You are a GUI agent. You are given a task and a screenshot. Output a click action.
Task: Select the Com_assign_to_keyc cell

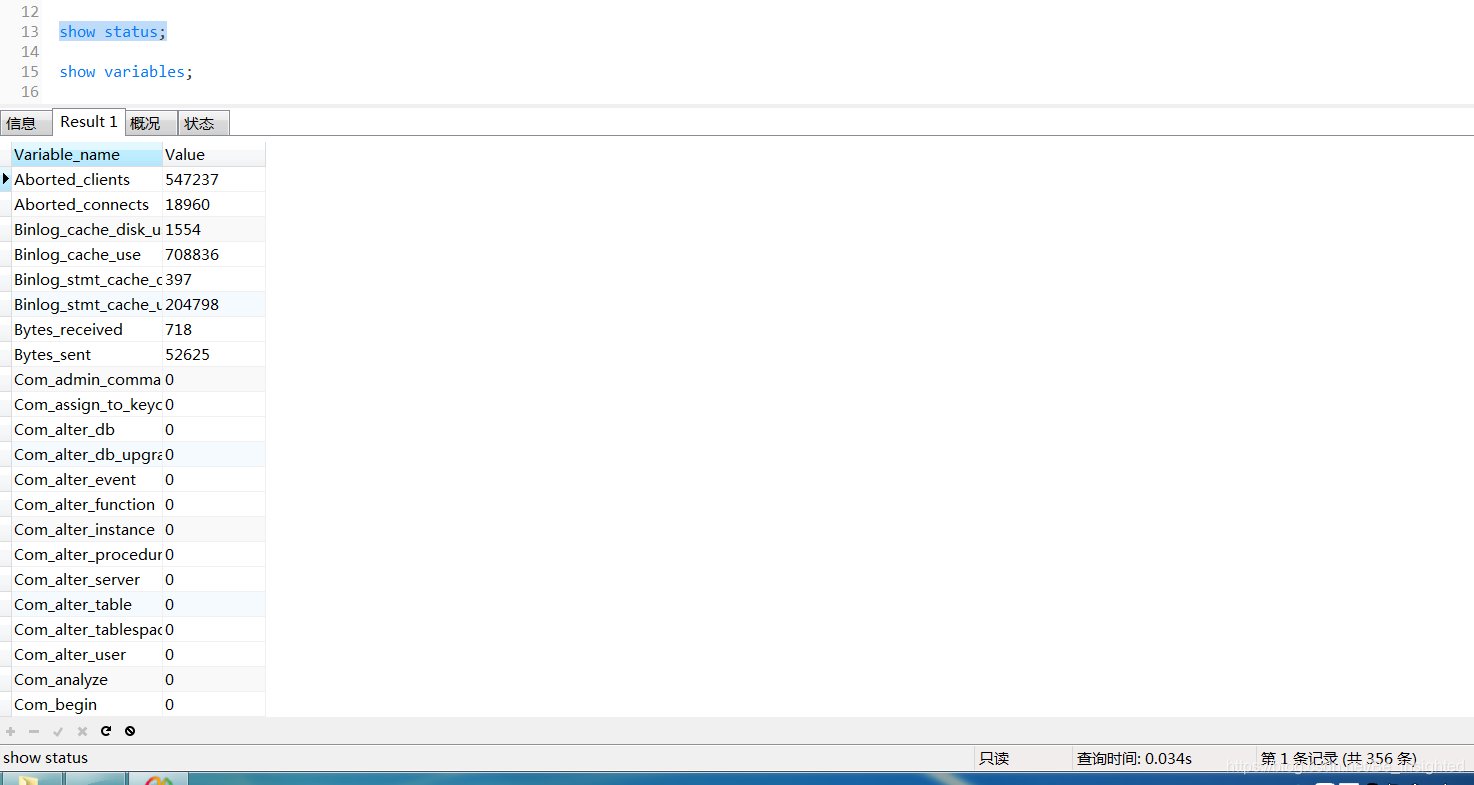tap(87, 404)
